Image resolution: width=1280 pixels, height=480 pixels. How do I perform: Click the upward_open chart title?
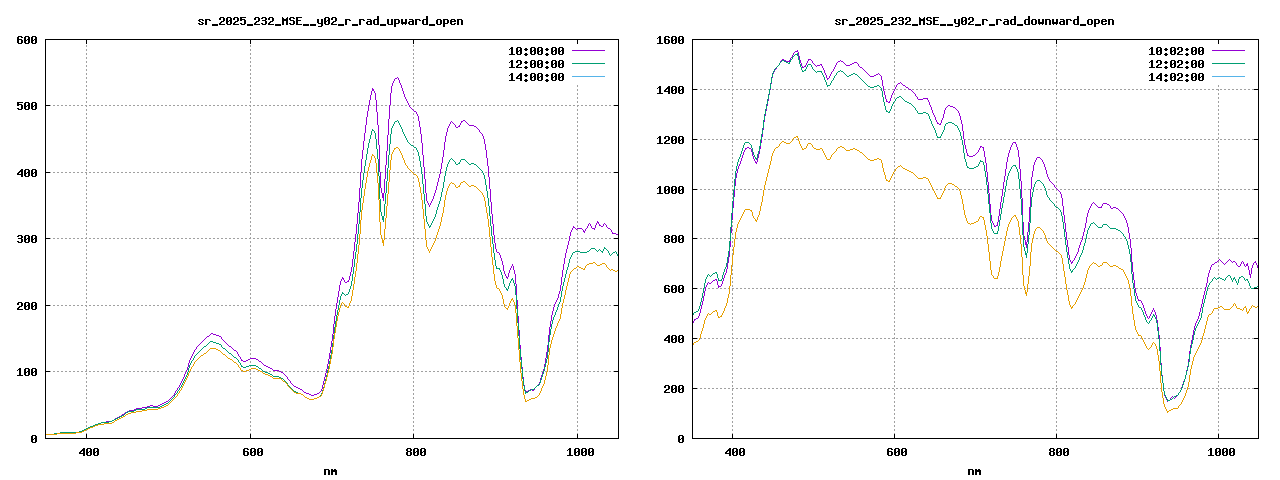pyautogui.click(x=330, y=21)
